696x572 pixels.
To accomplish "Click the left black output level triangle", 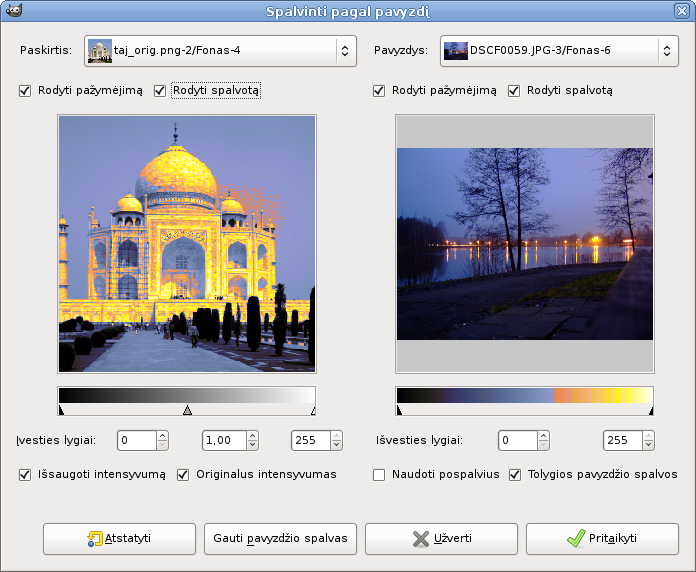I will (x=399, y=410).
